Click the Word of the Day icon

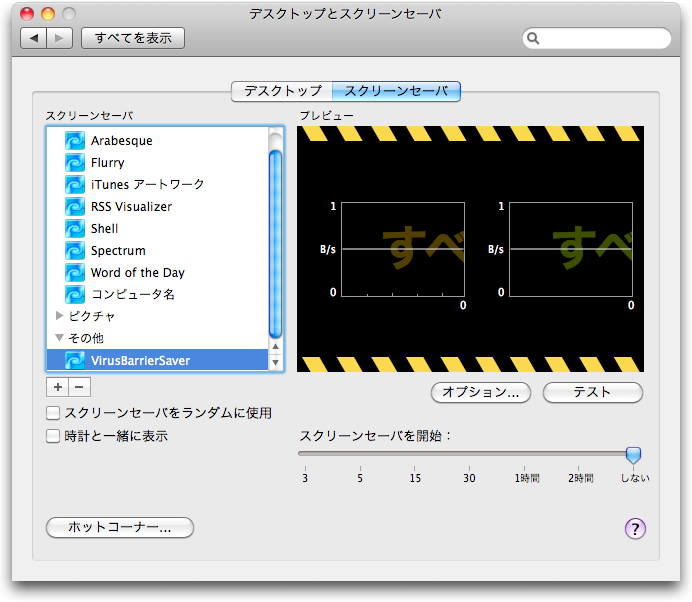[75, 273]
